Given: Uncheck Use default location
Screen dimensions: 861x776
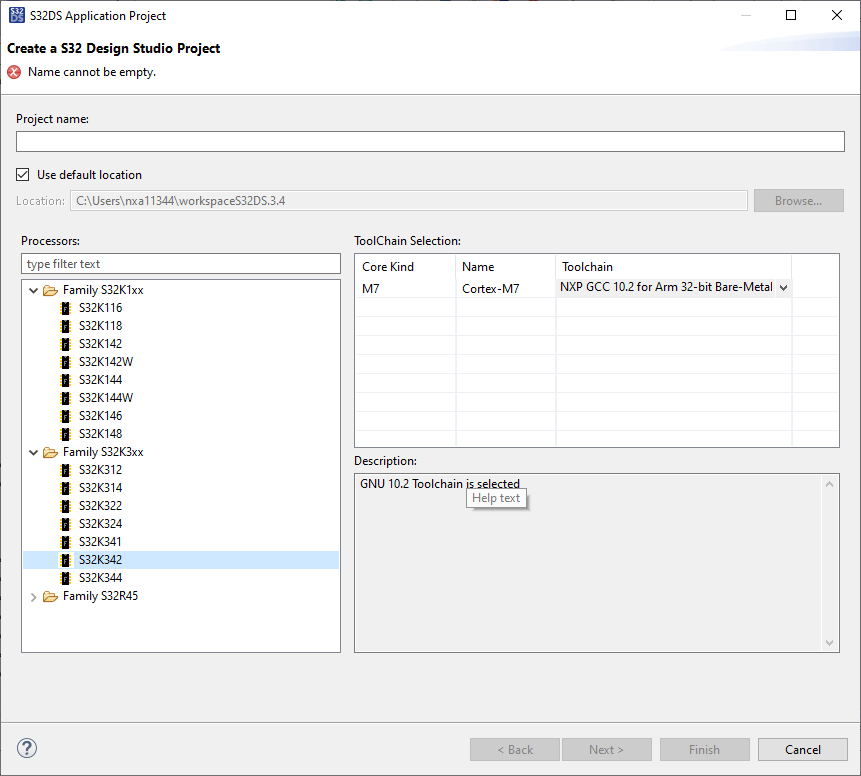Looking at the screenshot, I should pyautogui.click(x=22, y=174).
